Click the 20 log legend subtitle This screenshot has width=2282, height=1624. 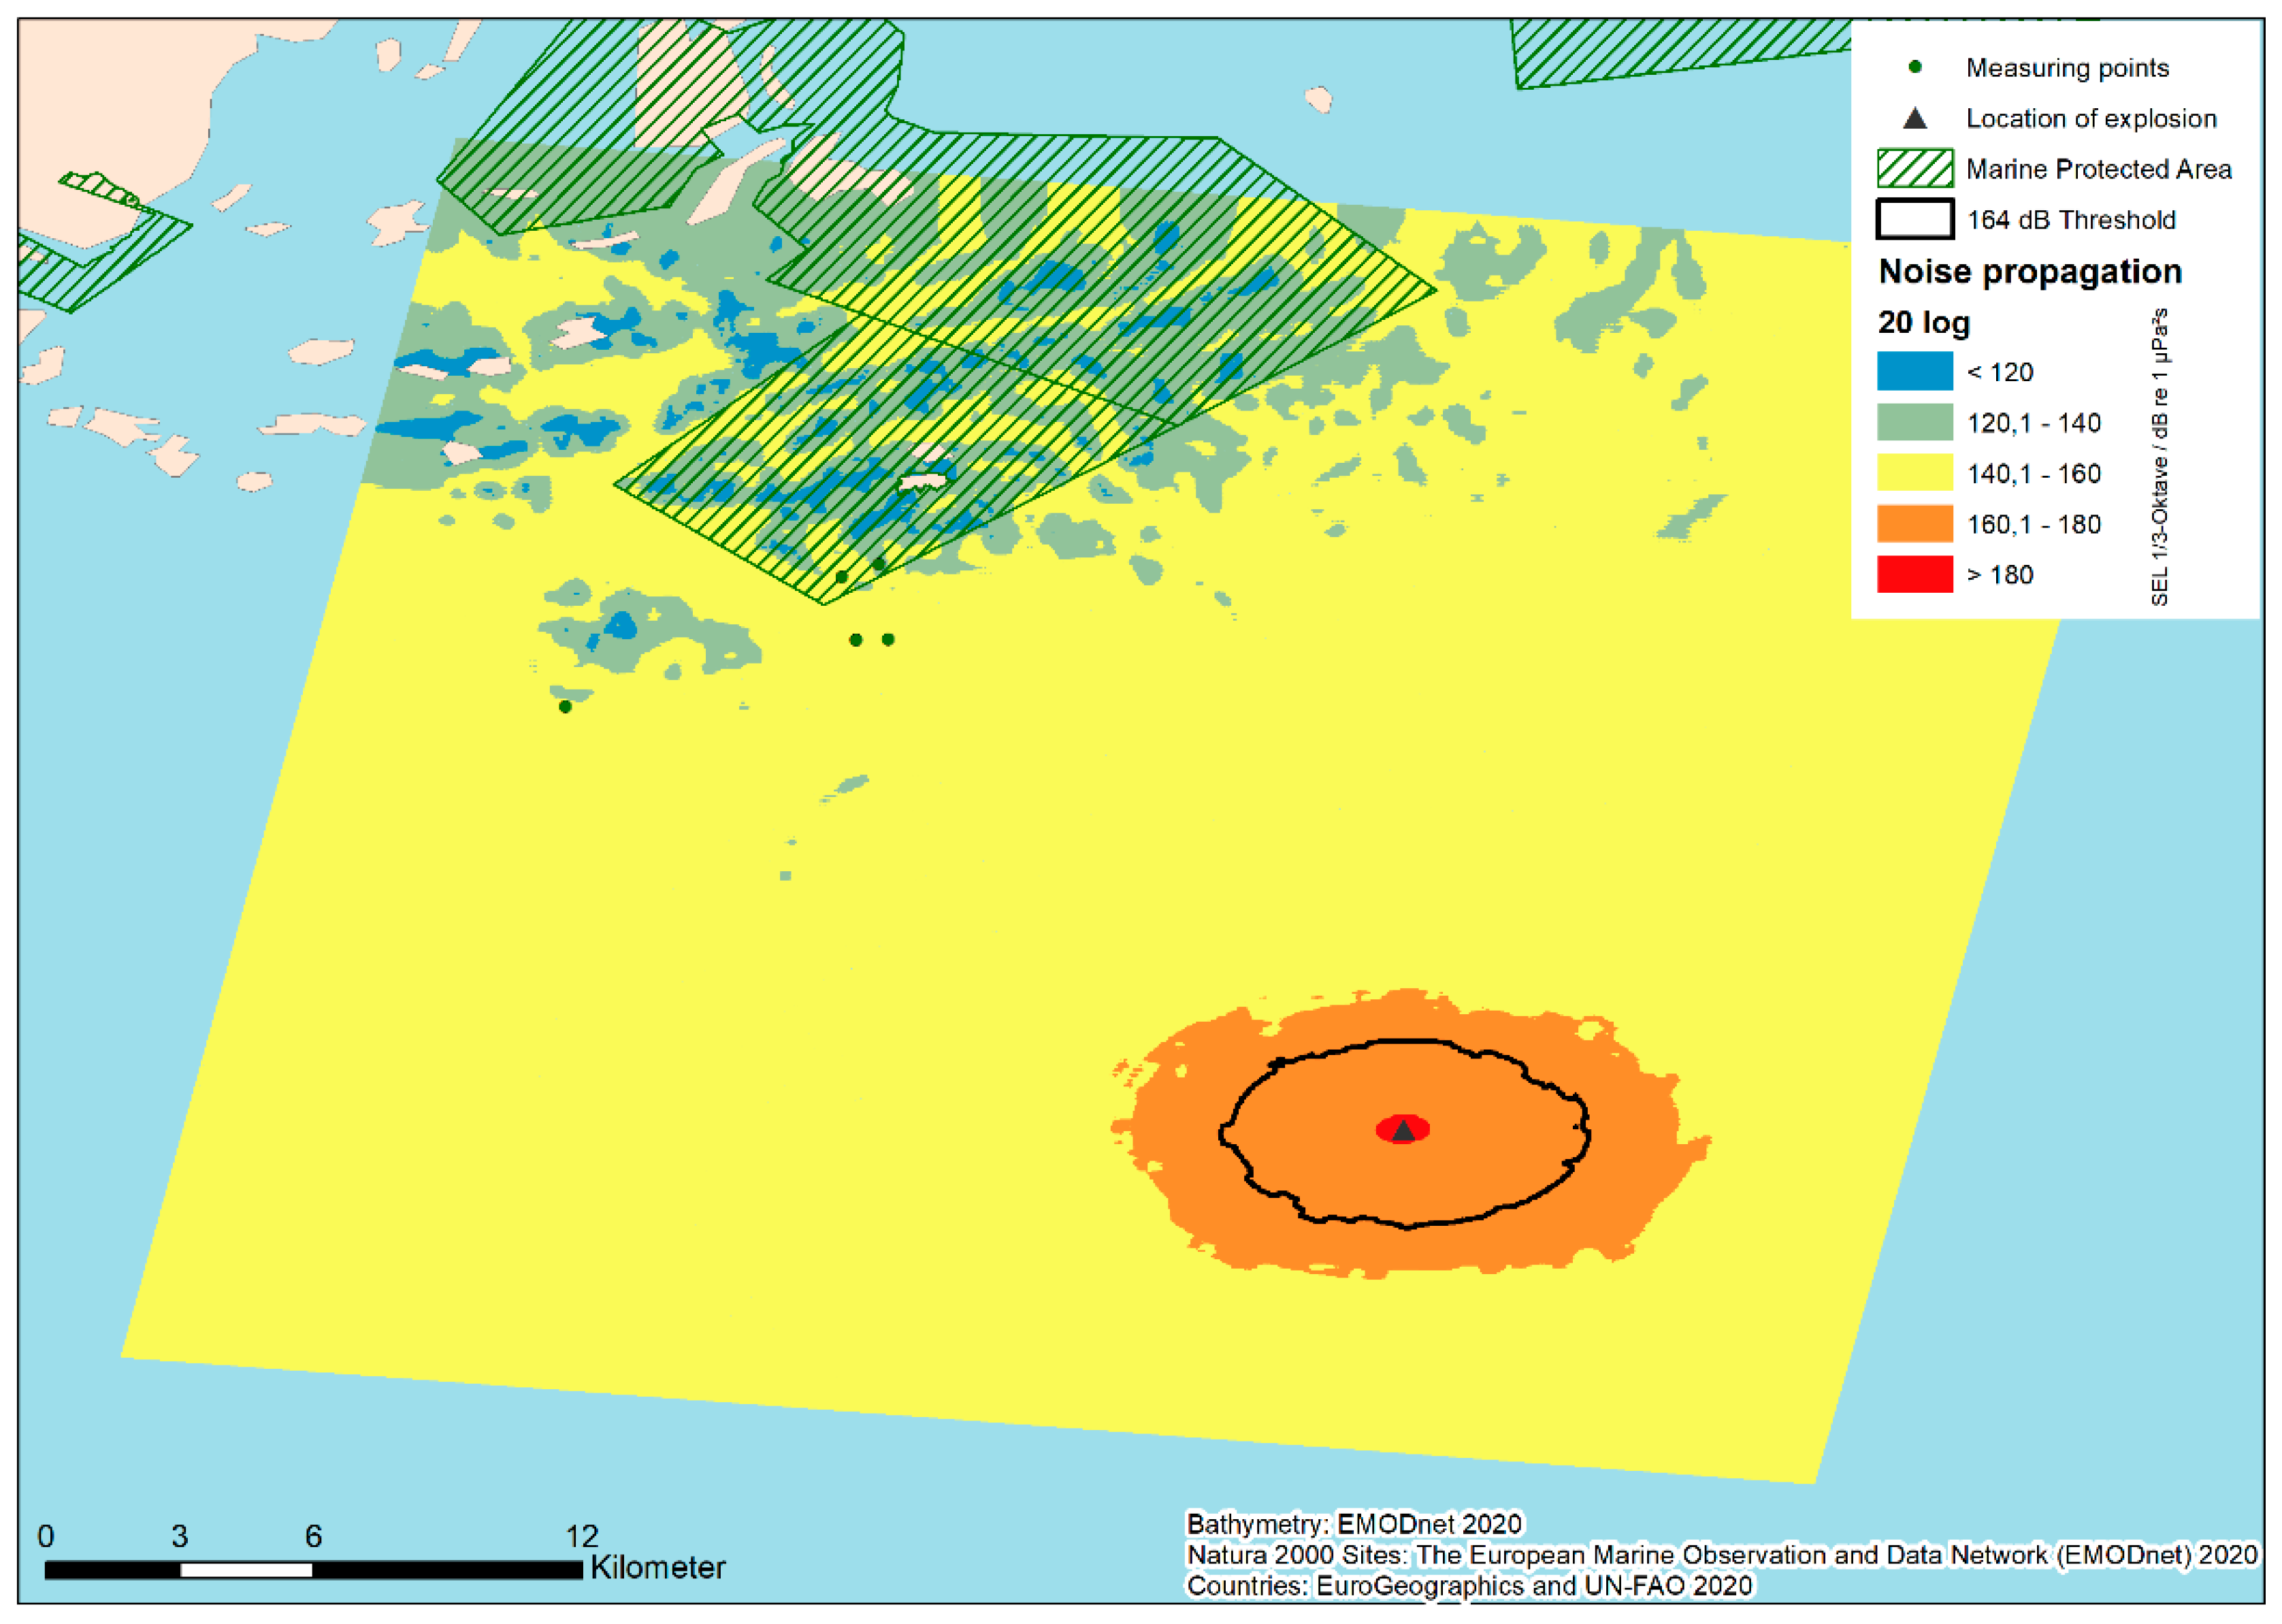[x=1923, y=323]
